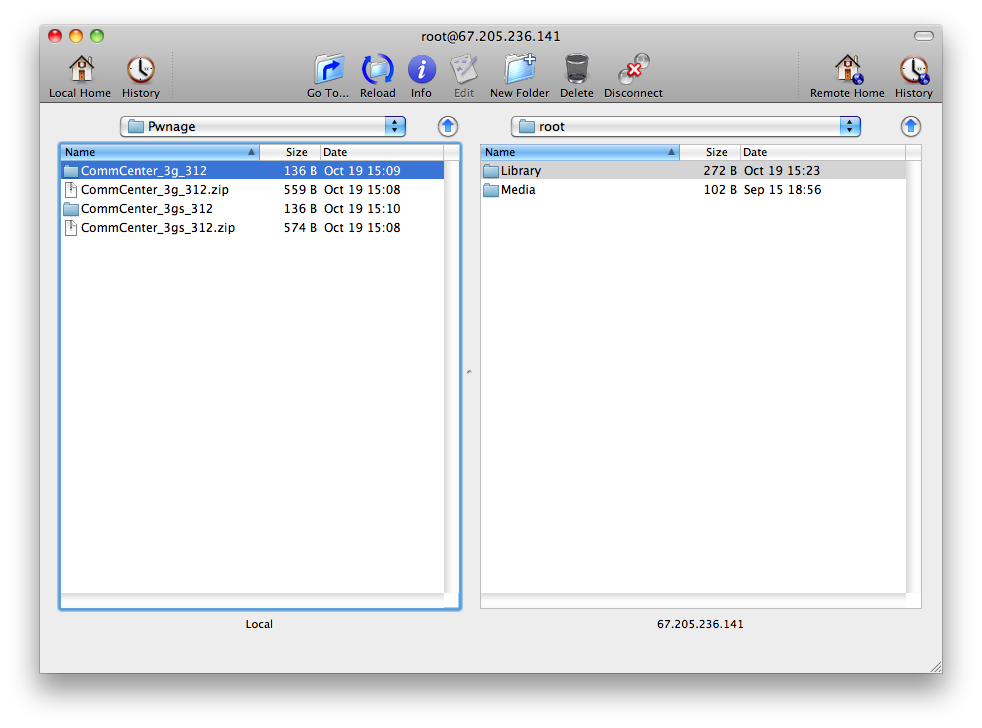The image size is (982, 728).
Task: Go to Remote Home
Action: coord(847,70)
